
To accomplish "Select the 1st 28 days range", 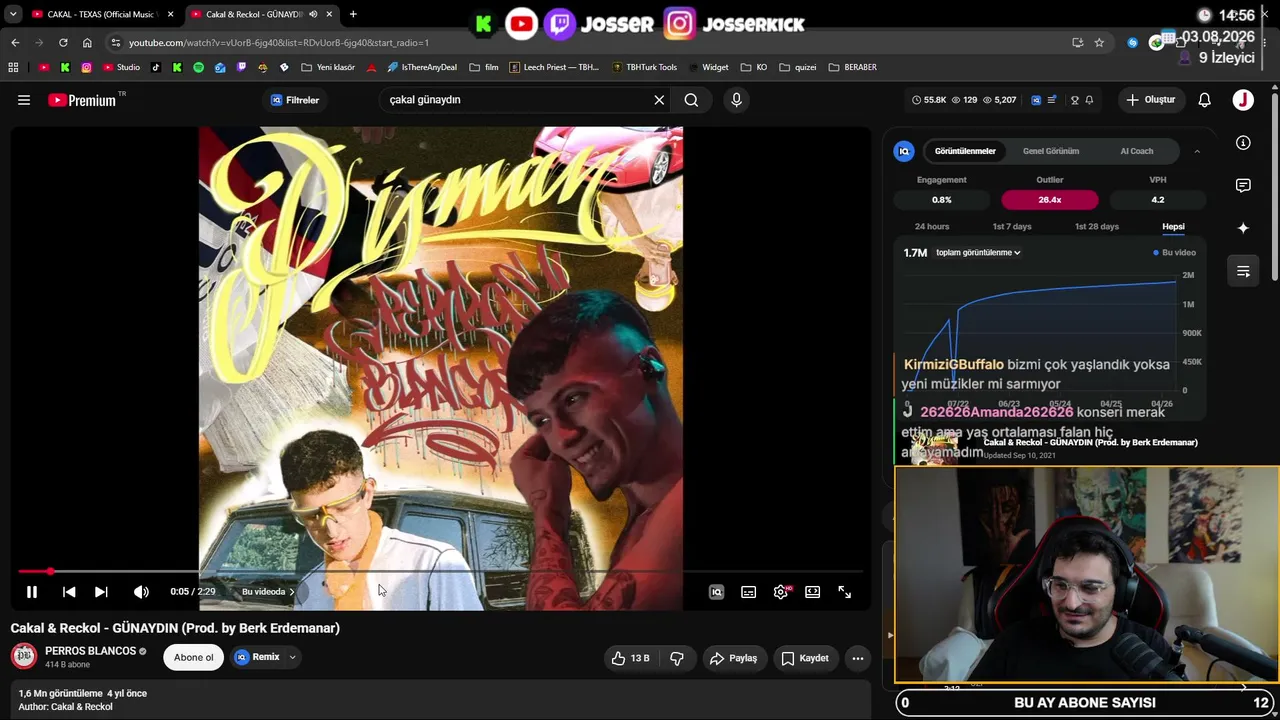I will [1097, 227].
